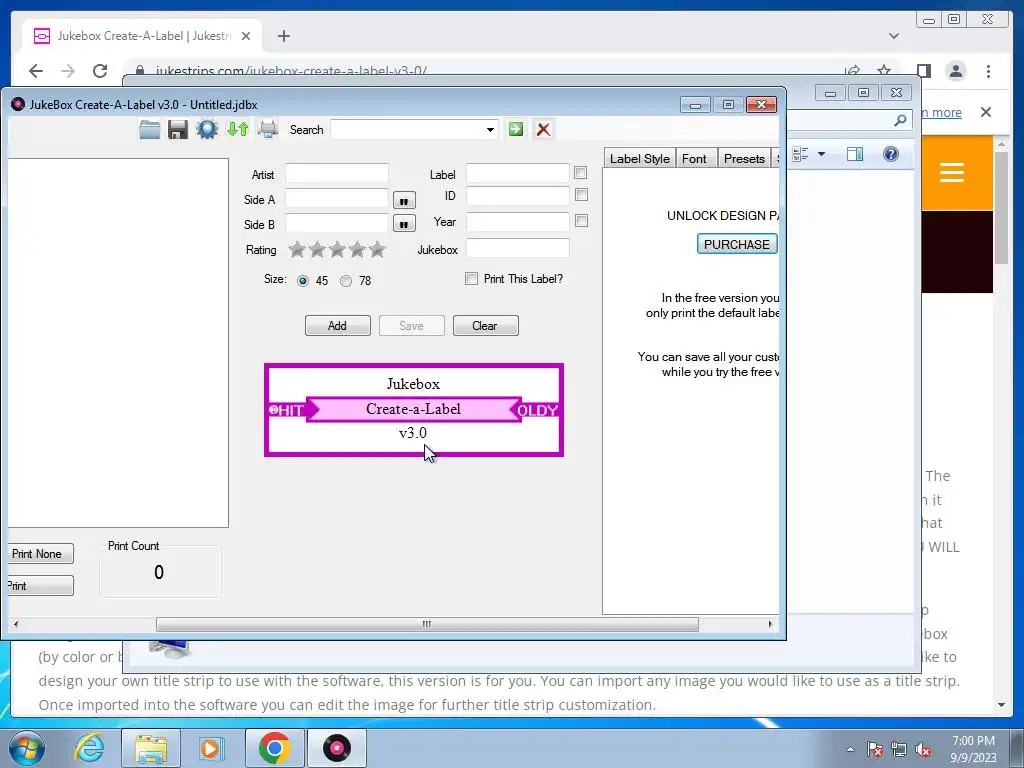Image resolution: width=1024 pixels, height=768 pixels.
Task: Open Chrome tab search chevron
Action: click(x=894, y=36)
